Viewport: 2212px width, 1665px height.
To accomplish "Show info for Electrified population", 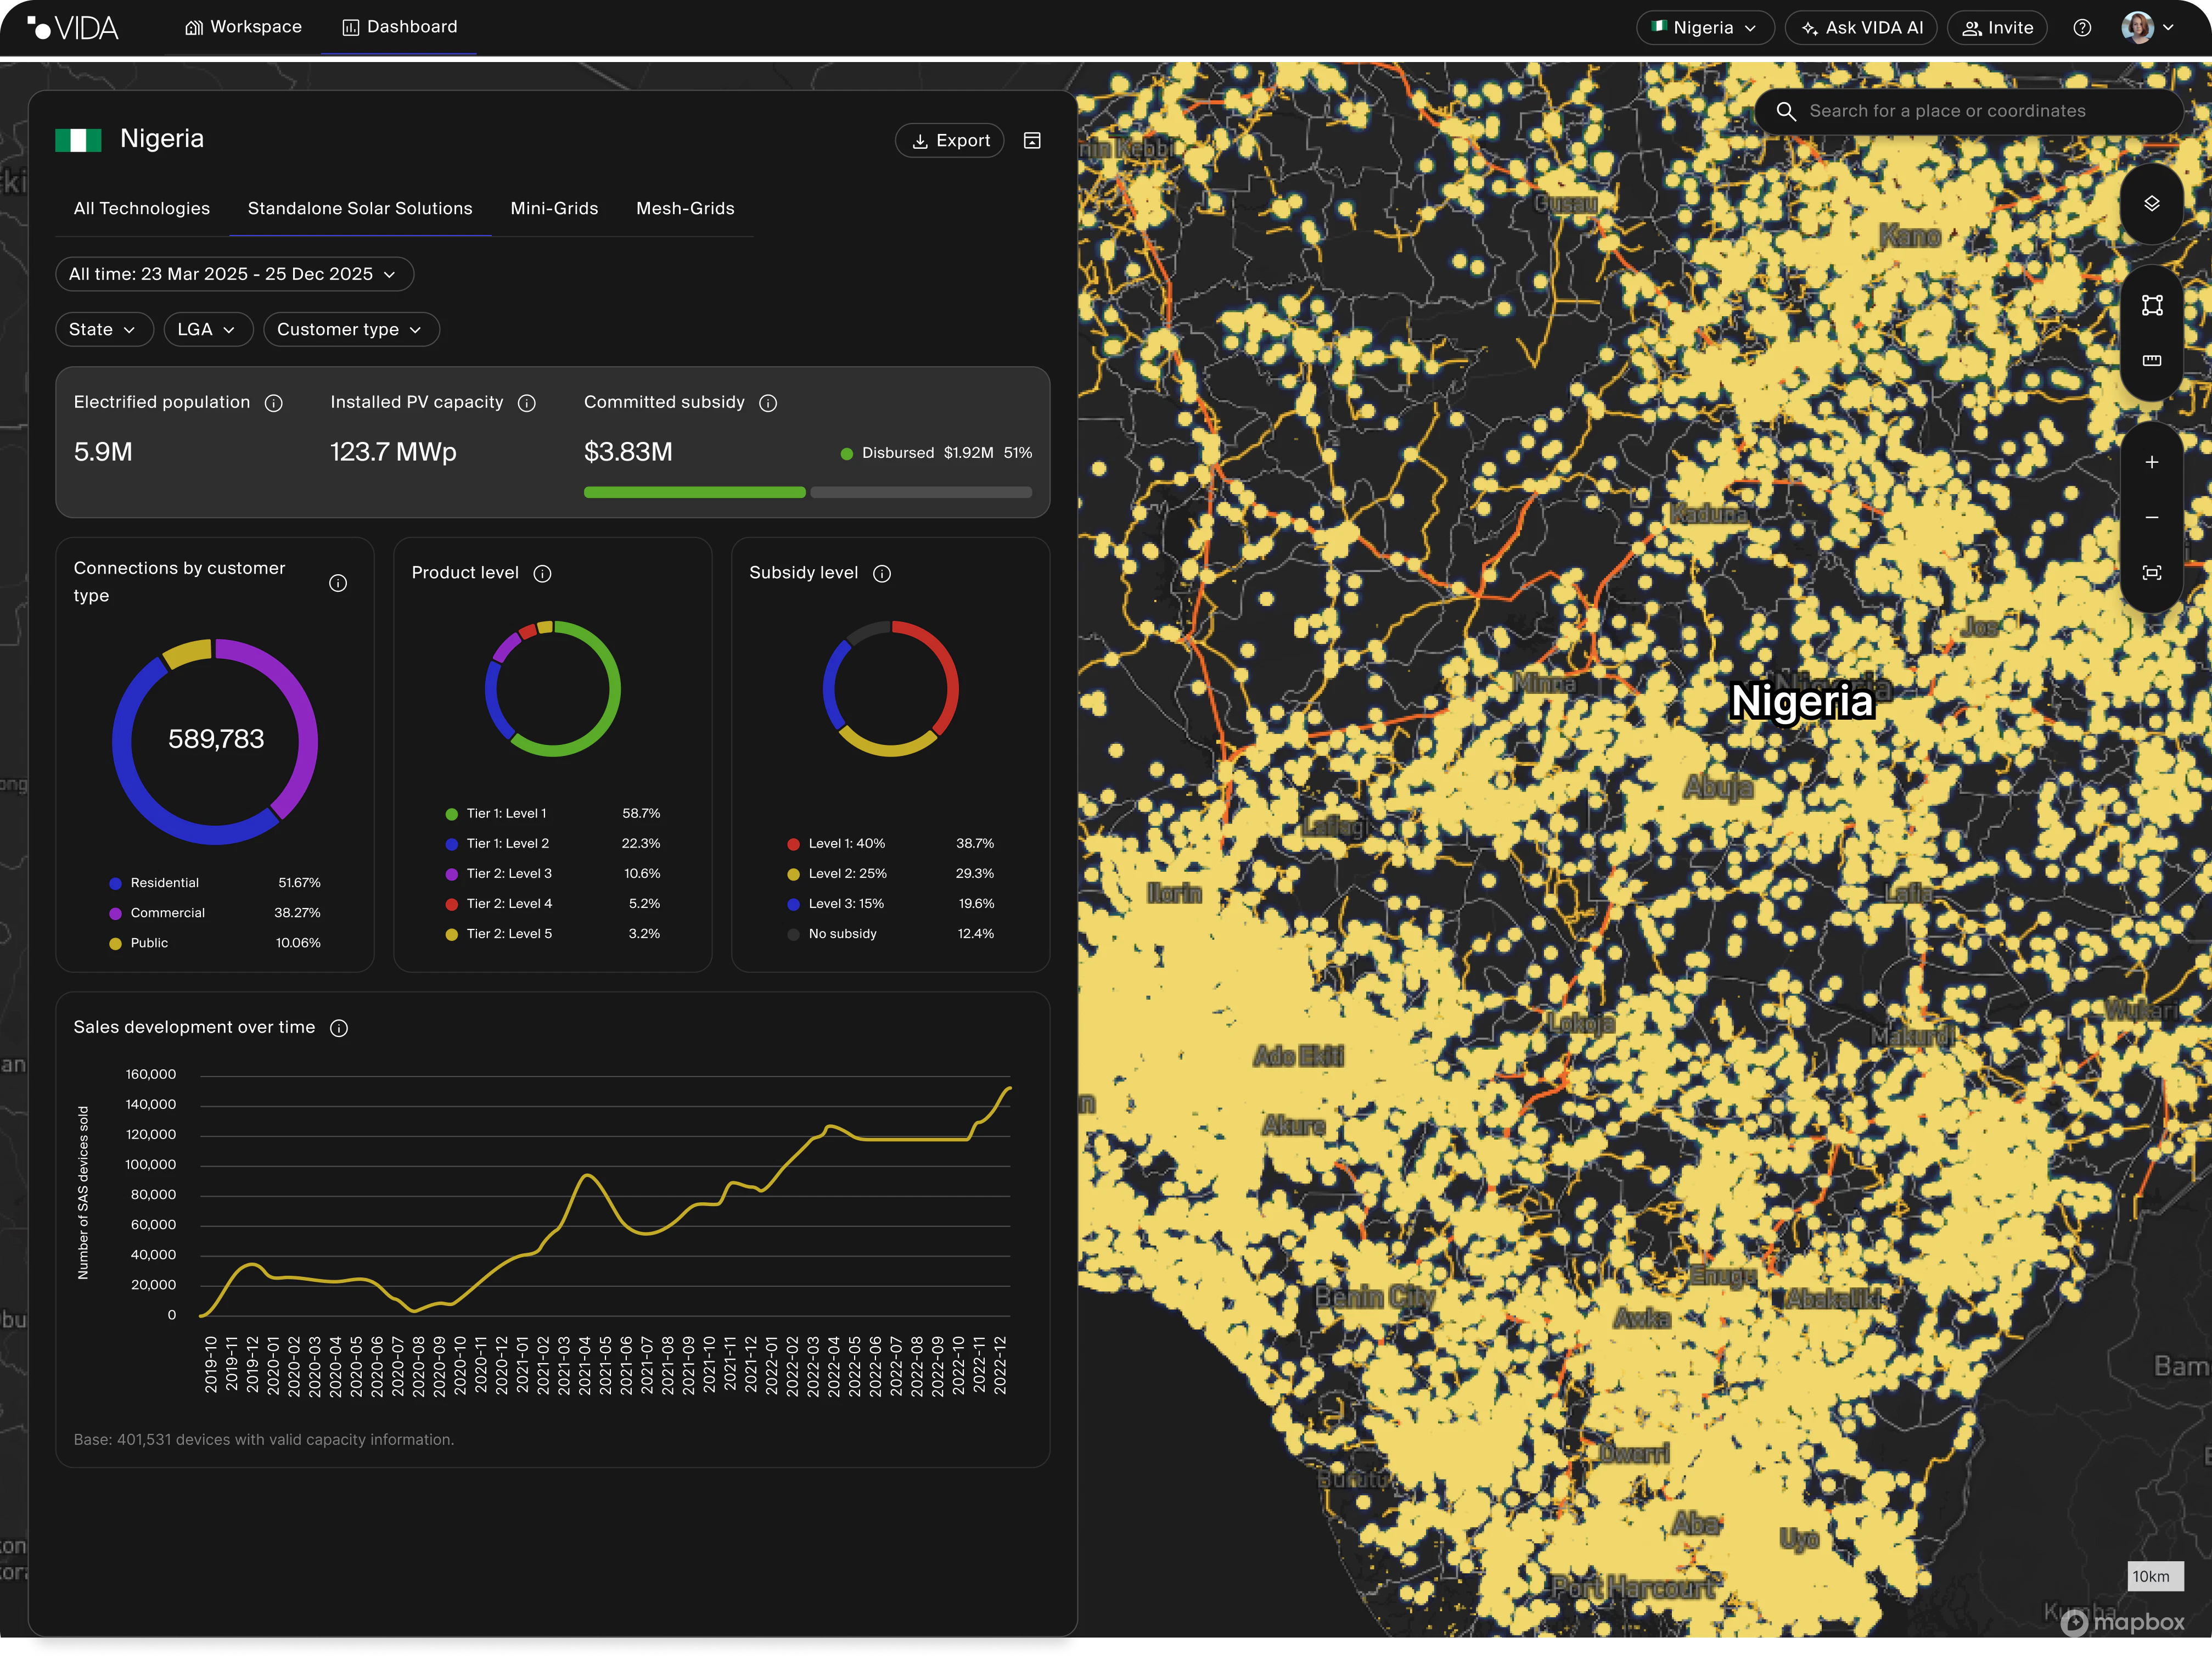I will point(273,403).
